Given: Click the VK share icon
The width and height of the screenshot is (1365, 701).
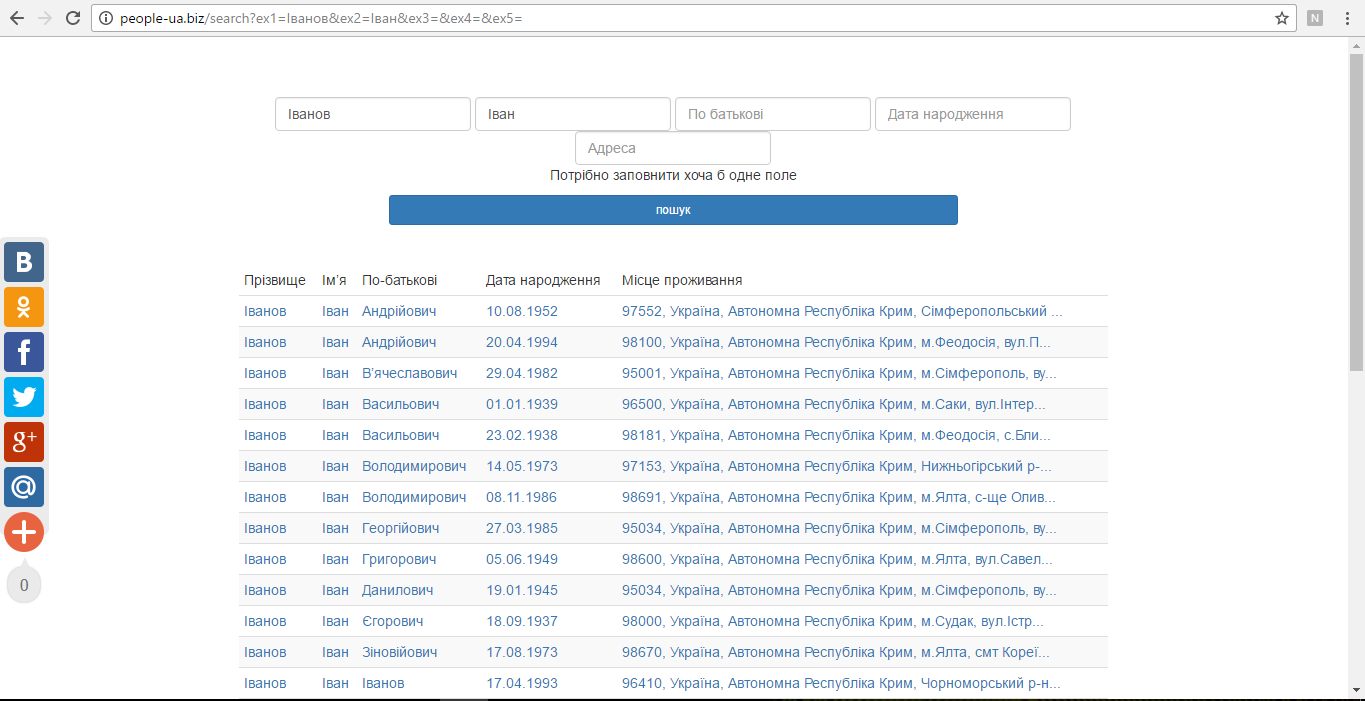Looking at the screenshot, I should (24, 262).
